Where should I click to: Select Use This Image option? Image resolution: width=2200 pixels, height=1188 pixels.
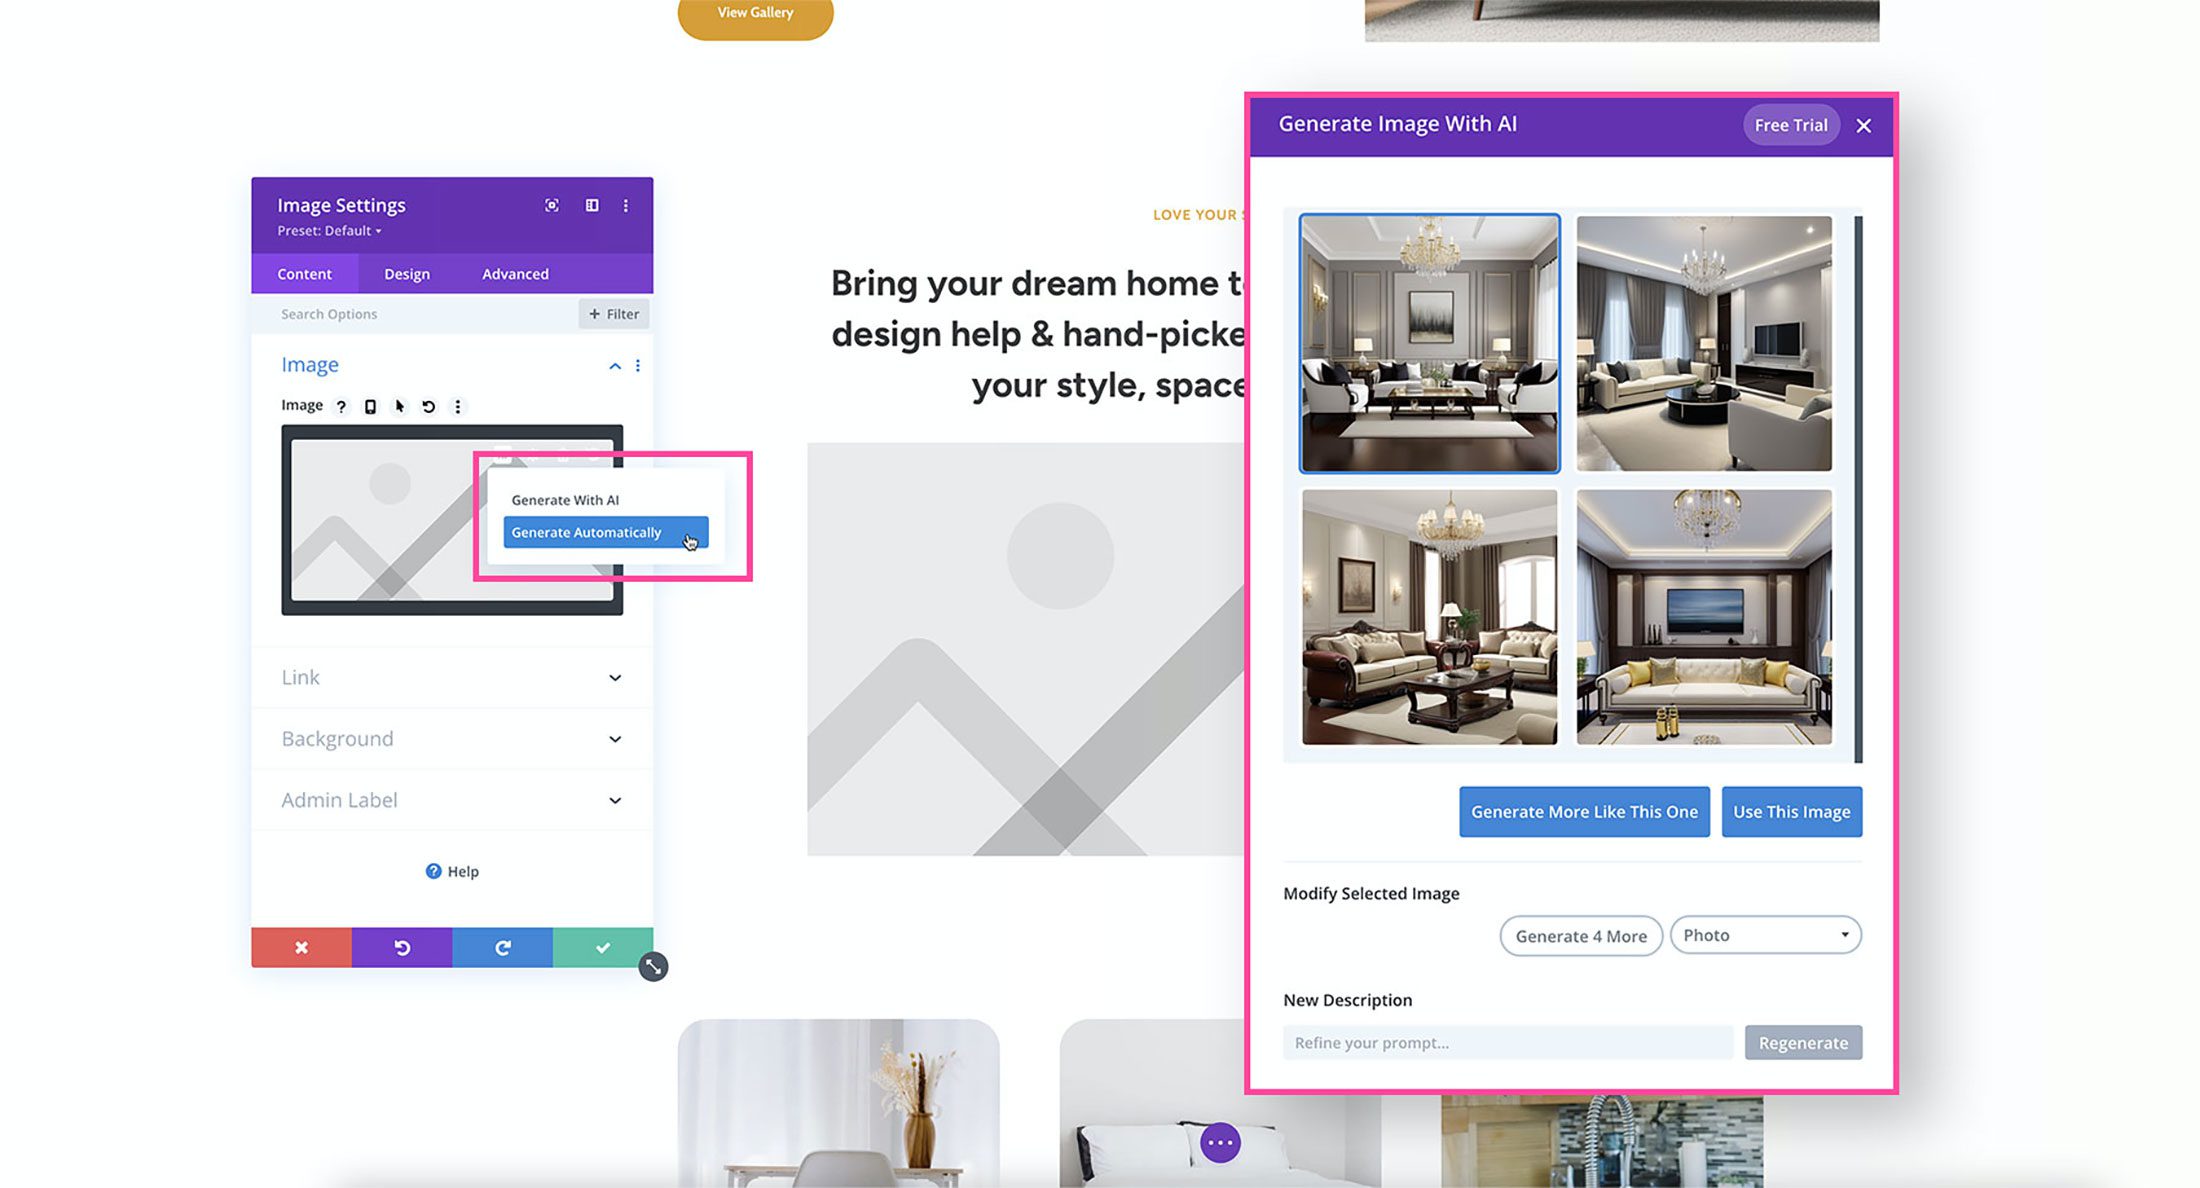coord(1790,812)
